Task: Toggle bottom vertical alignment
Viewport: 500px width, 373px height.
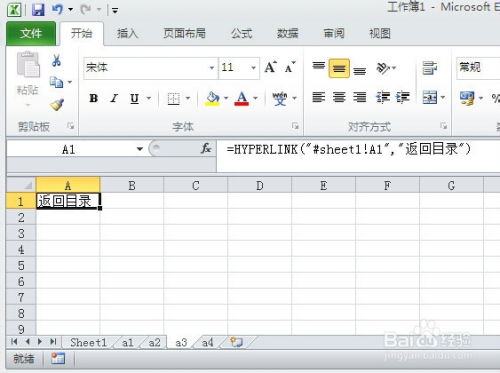Action: point(359,70)
